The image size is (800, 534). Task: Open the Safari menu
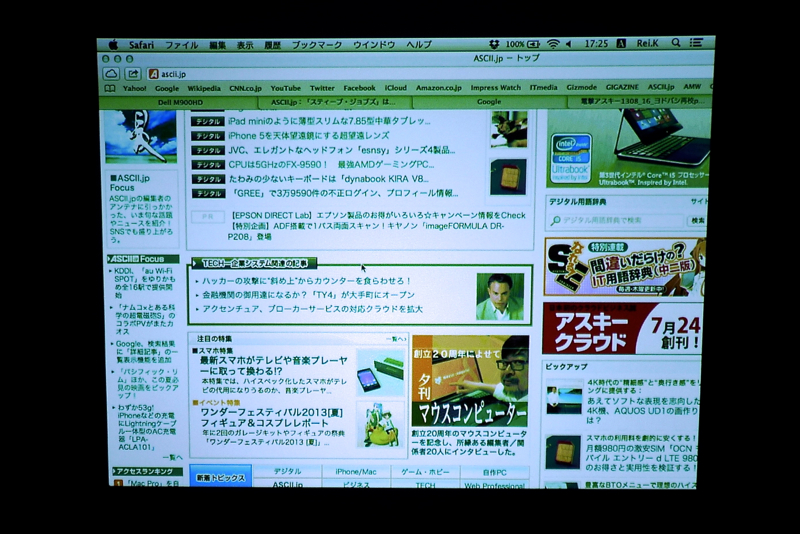[x=141, y=45]
